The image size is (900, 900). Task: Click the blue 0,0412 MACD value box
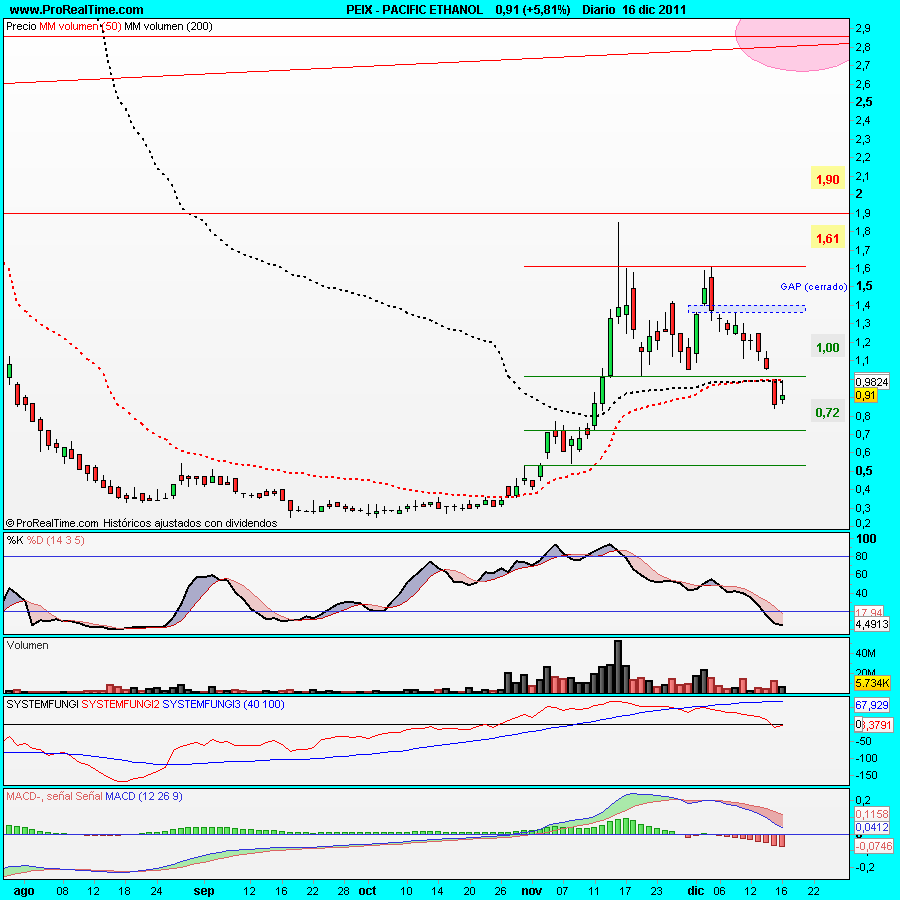[872, 827]
